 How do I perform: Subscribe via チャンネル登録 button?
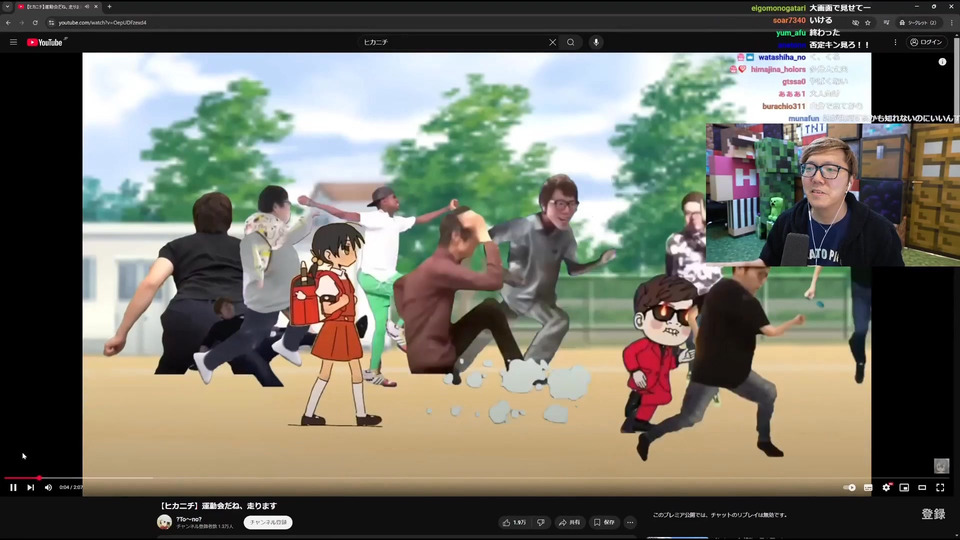tap(268, 522)
